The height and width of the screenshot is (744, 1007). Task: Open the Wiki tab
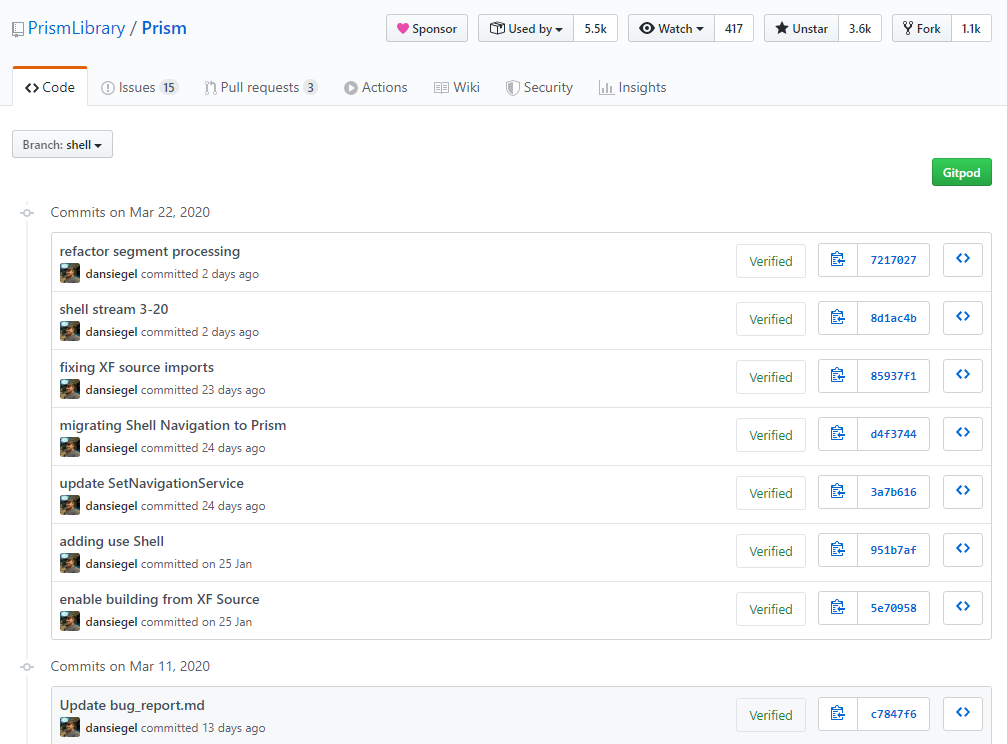click(x=457, y=87)
